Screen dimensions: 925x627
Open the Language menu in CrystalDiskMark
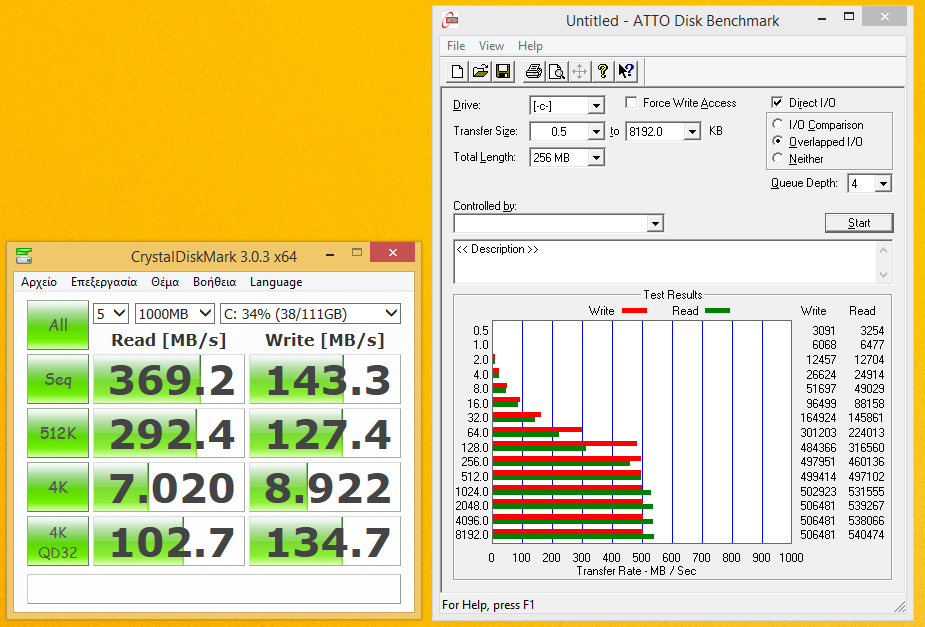(276, 282)
